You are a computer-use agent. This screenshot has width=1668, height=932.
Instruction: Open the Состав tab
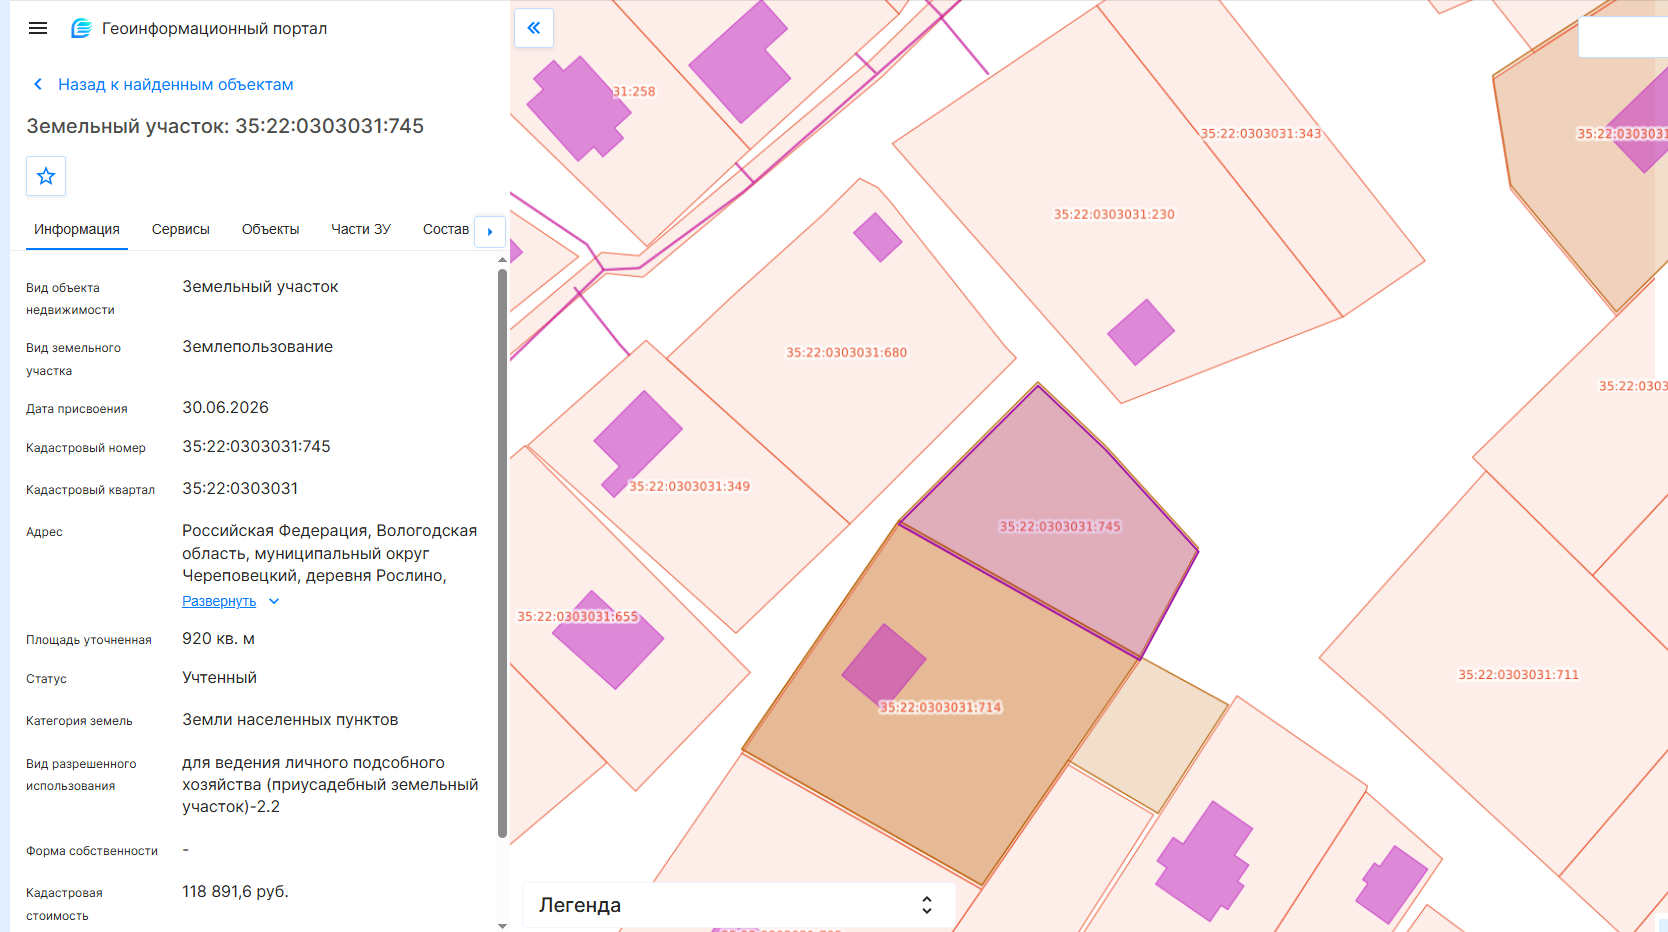pyautogui.click(x=446, y=229)
